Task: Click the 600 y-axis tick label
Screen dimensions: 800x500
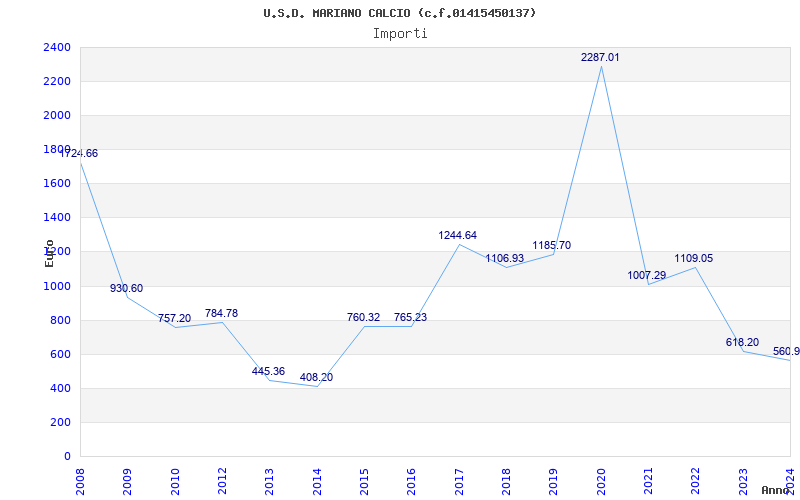Action: (x=61, y=355)
